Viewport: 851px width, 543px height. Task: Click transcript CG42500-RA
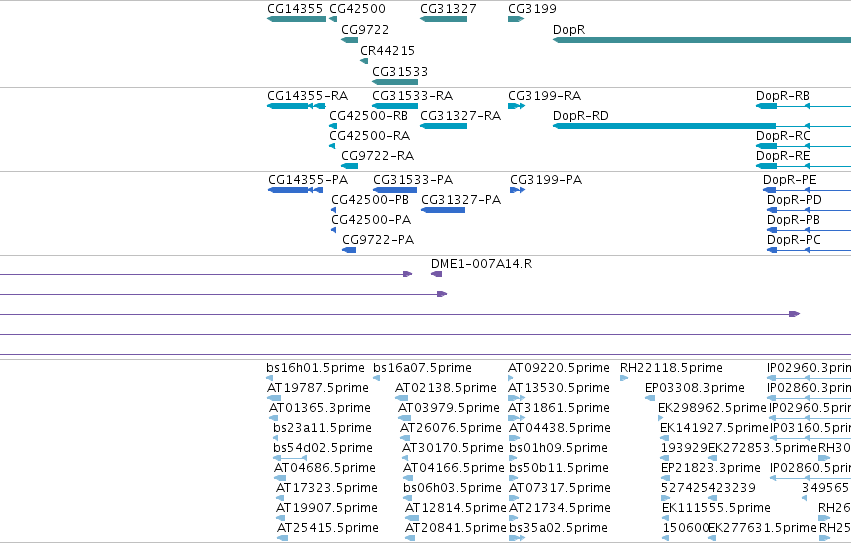(x=332, y=146)
